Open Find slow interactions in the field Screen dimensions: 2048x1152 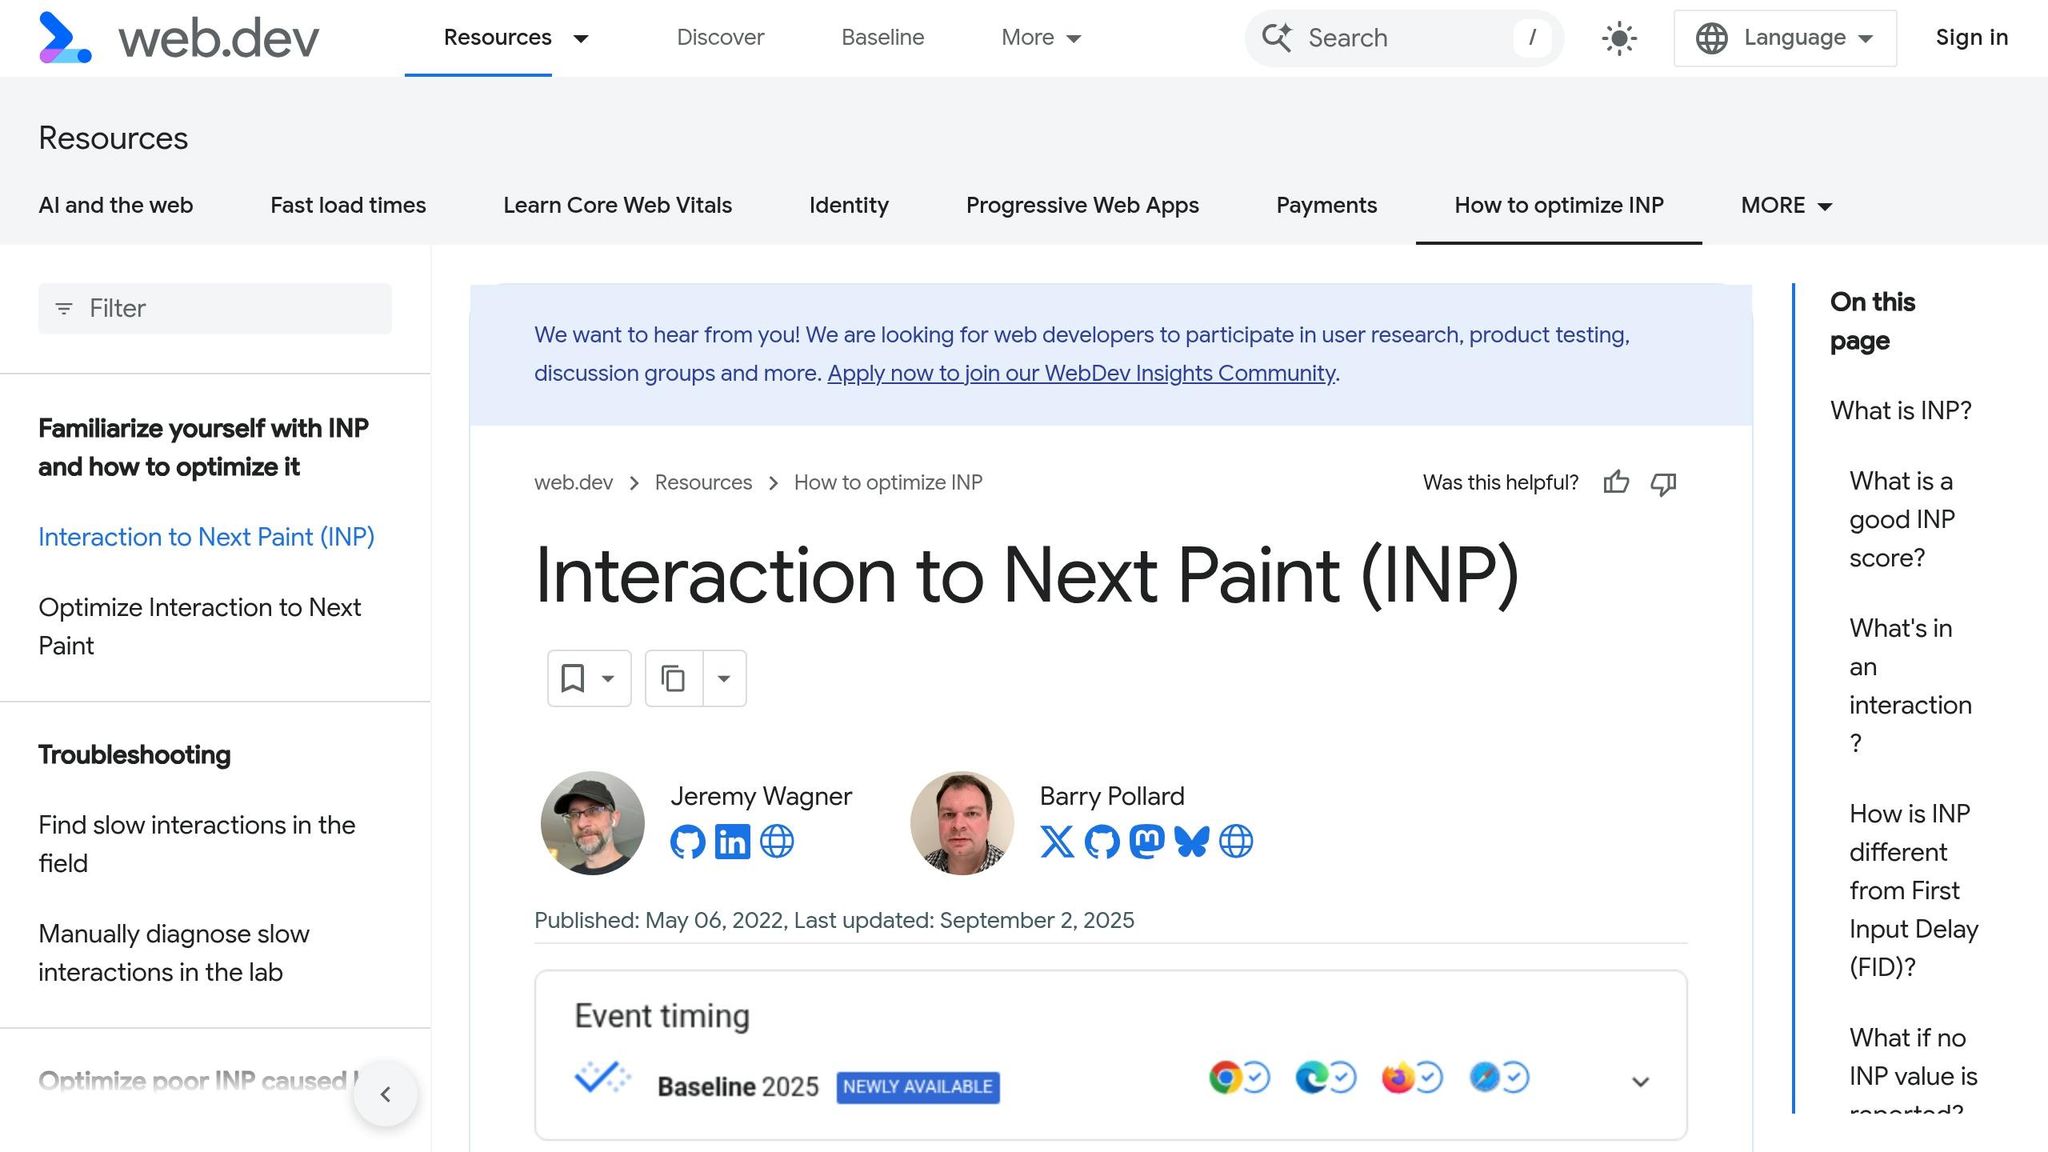pyautogui.click(x=197, y=844)
